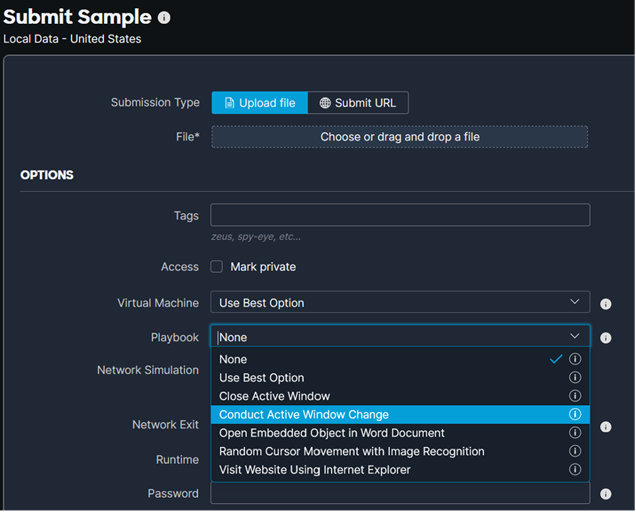Toggle the Mark private checkbox
The image size is (636, 513).
click(x=217, y=267)
